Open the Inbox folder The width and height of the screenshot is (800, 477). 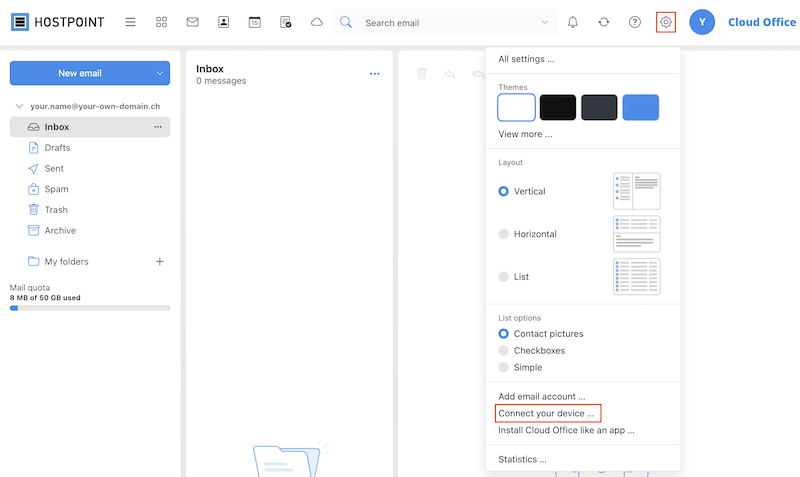(90, 127)
